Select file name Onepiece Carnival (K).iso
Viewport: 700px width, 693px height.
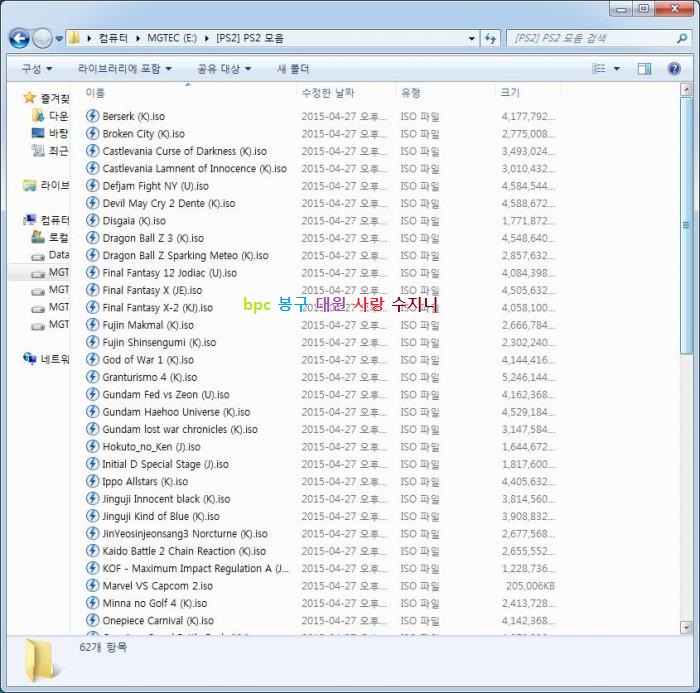tap(158, 621)
